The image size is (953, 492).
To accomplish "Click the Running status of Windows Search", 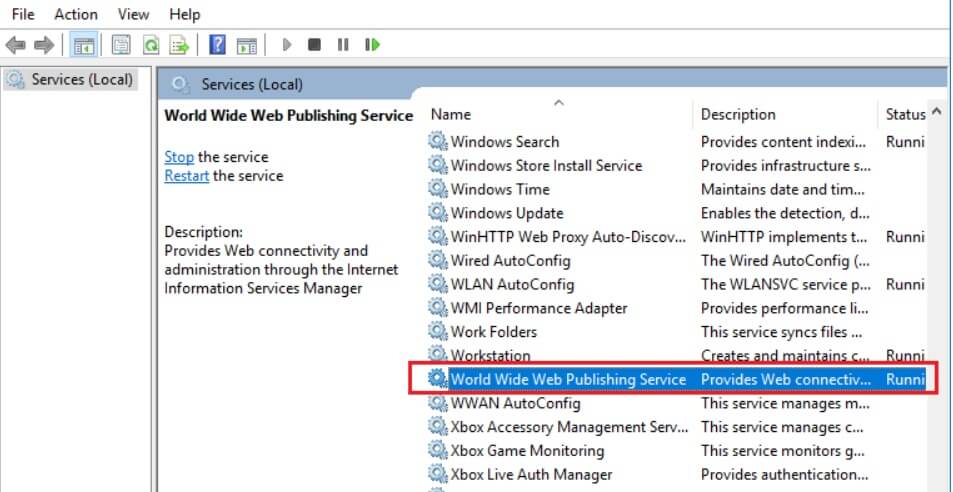I will click(905, 142).
